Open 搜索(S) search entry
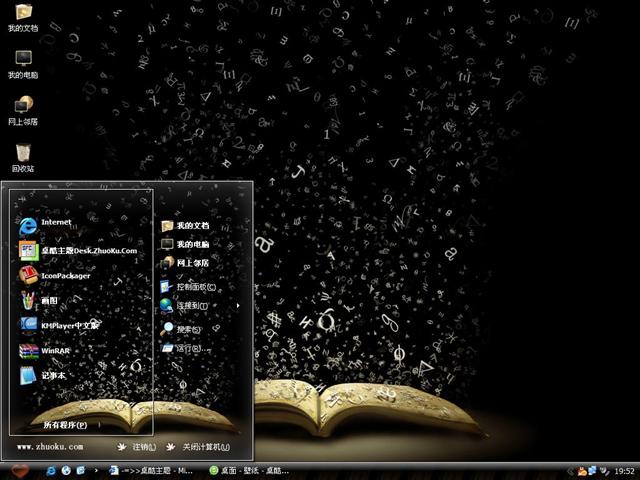The height and width of the screenshot is (480, 640). [180, 329]
